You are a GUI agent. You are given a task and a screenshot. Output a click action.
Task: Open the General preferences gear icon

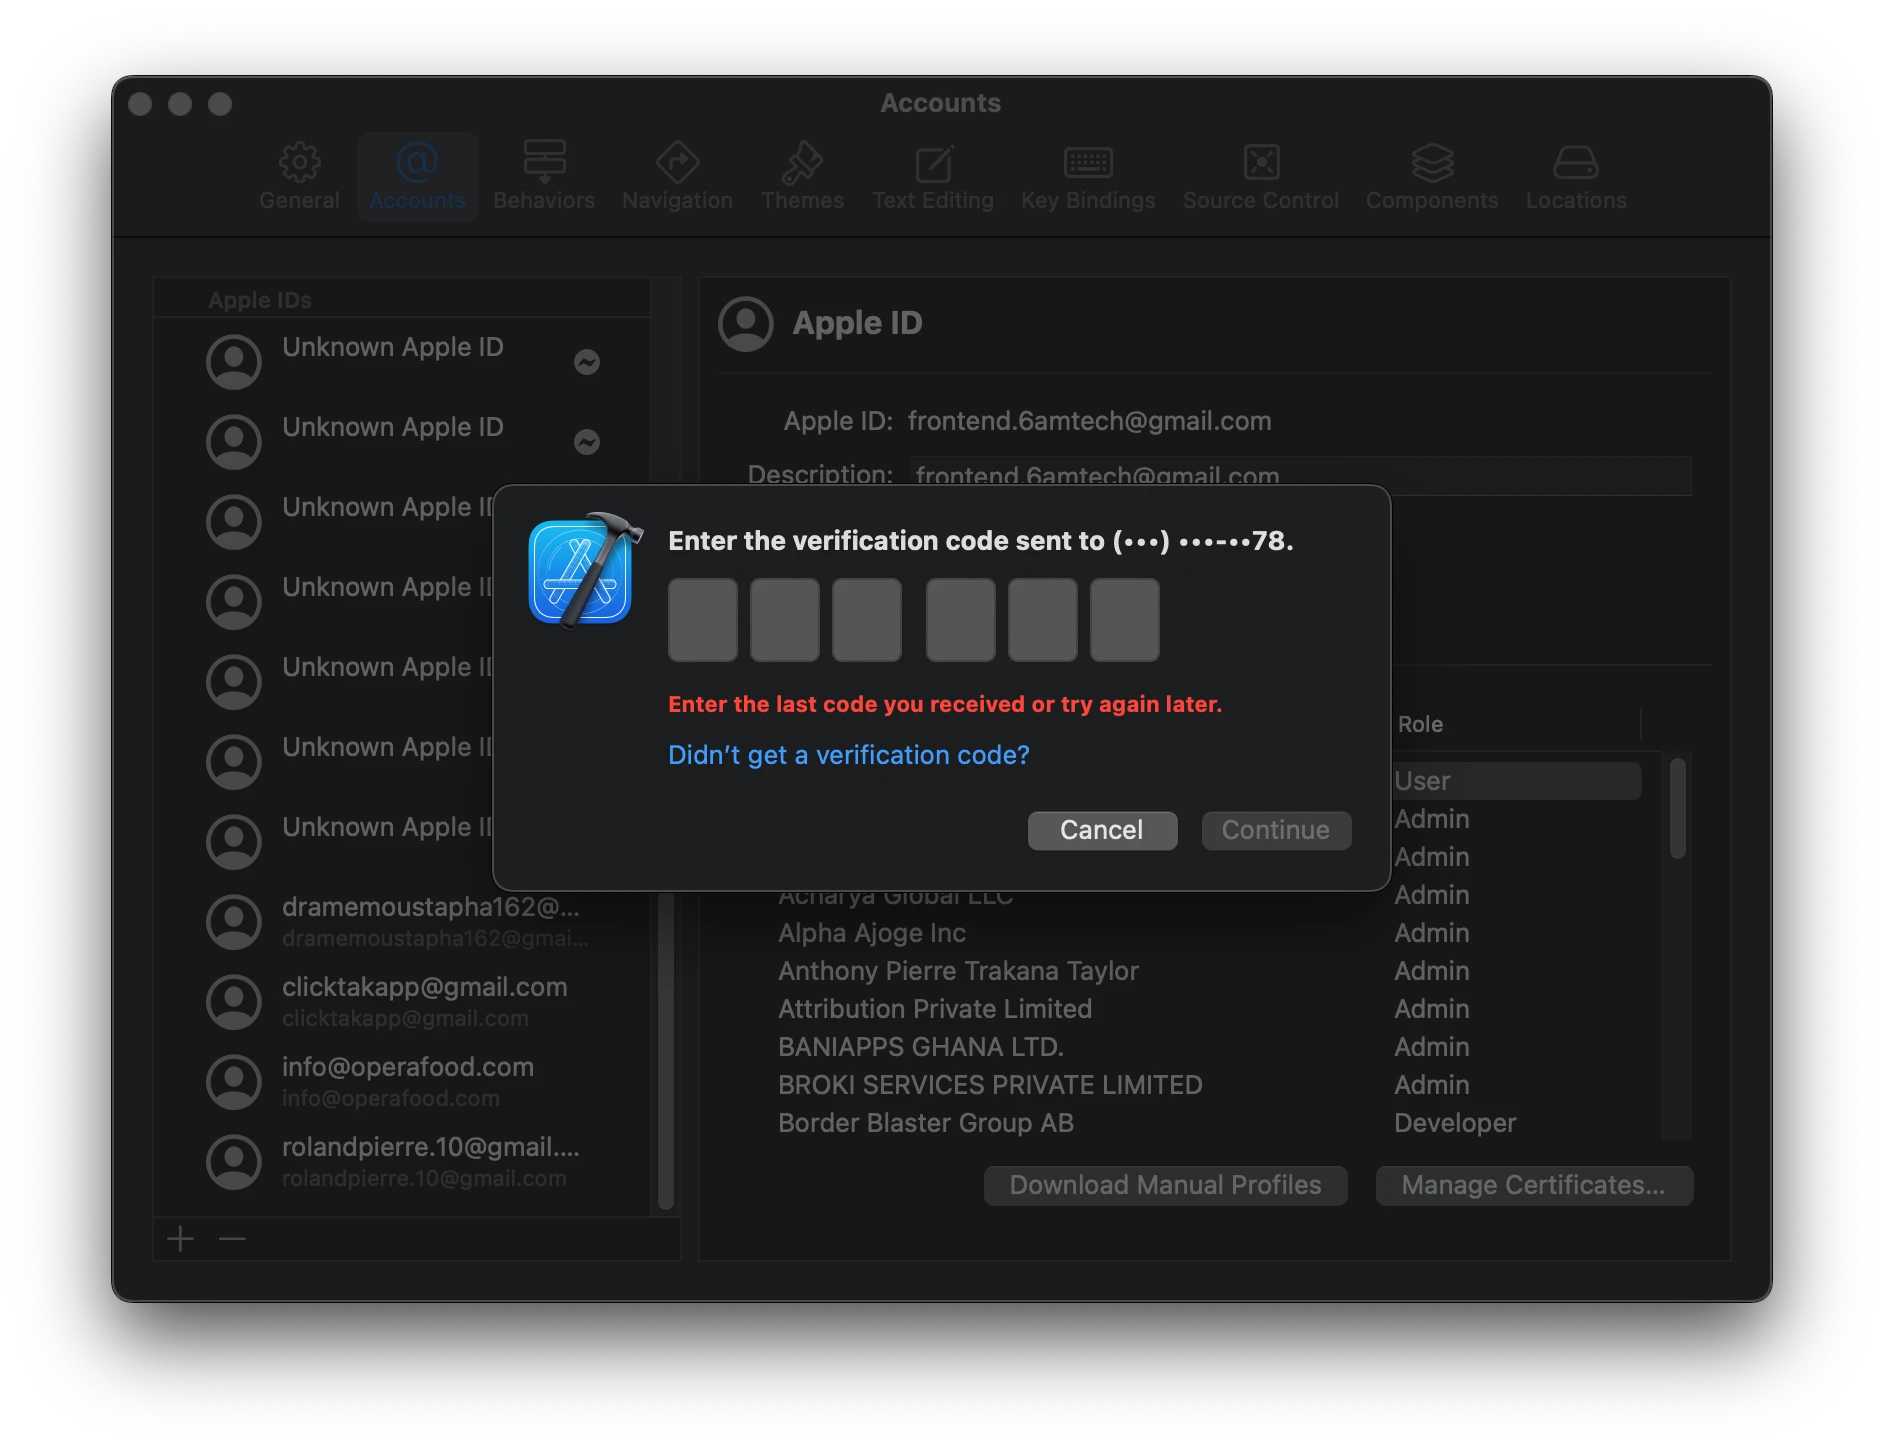[x=299, y=164]
